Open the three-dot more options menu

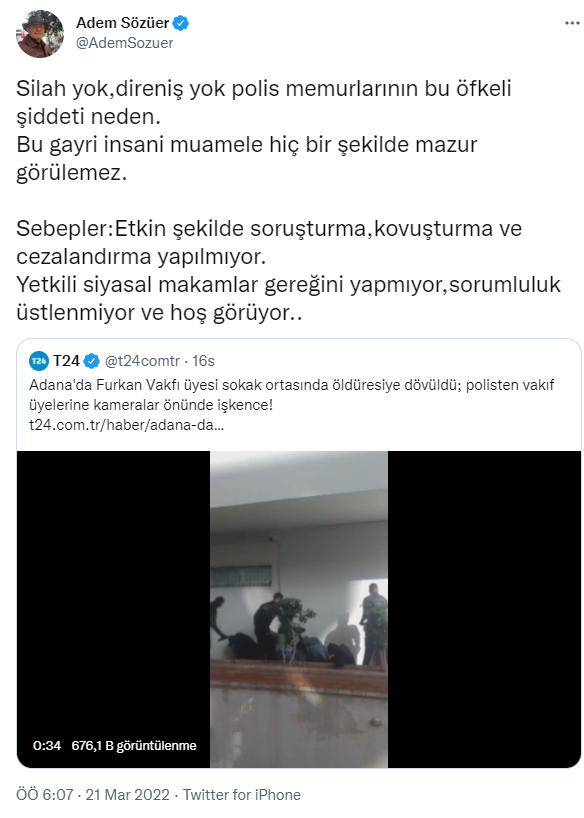pyautogui.click(x=572, y=23)
